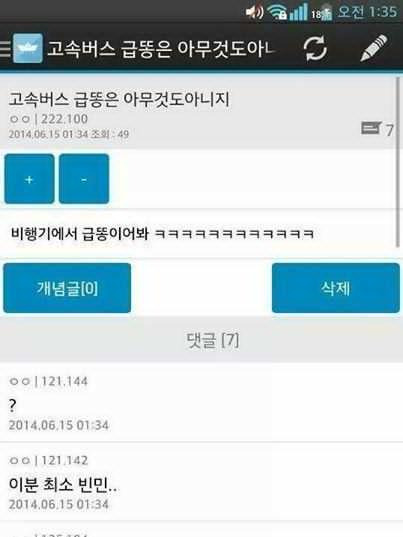Tap the volume icon in status bar
Image resolution: width=403 pixels, height=537 pixels.
click(254, 13)
